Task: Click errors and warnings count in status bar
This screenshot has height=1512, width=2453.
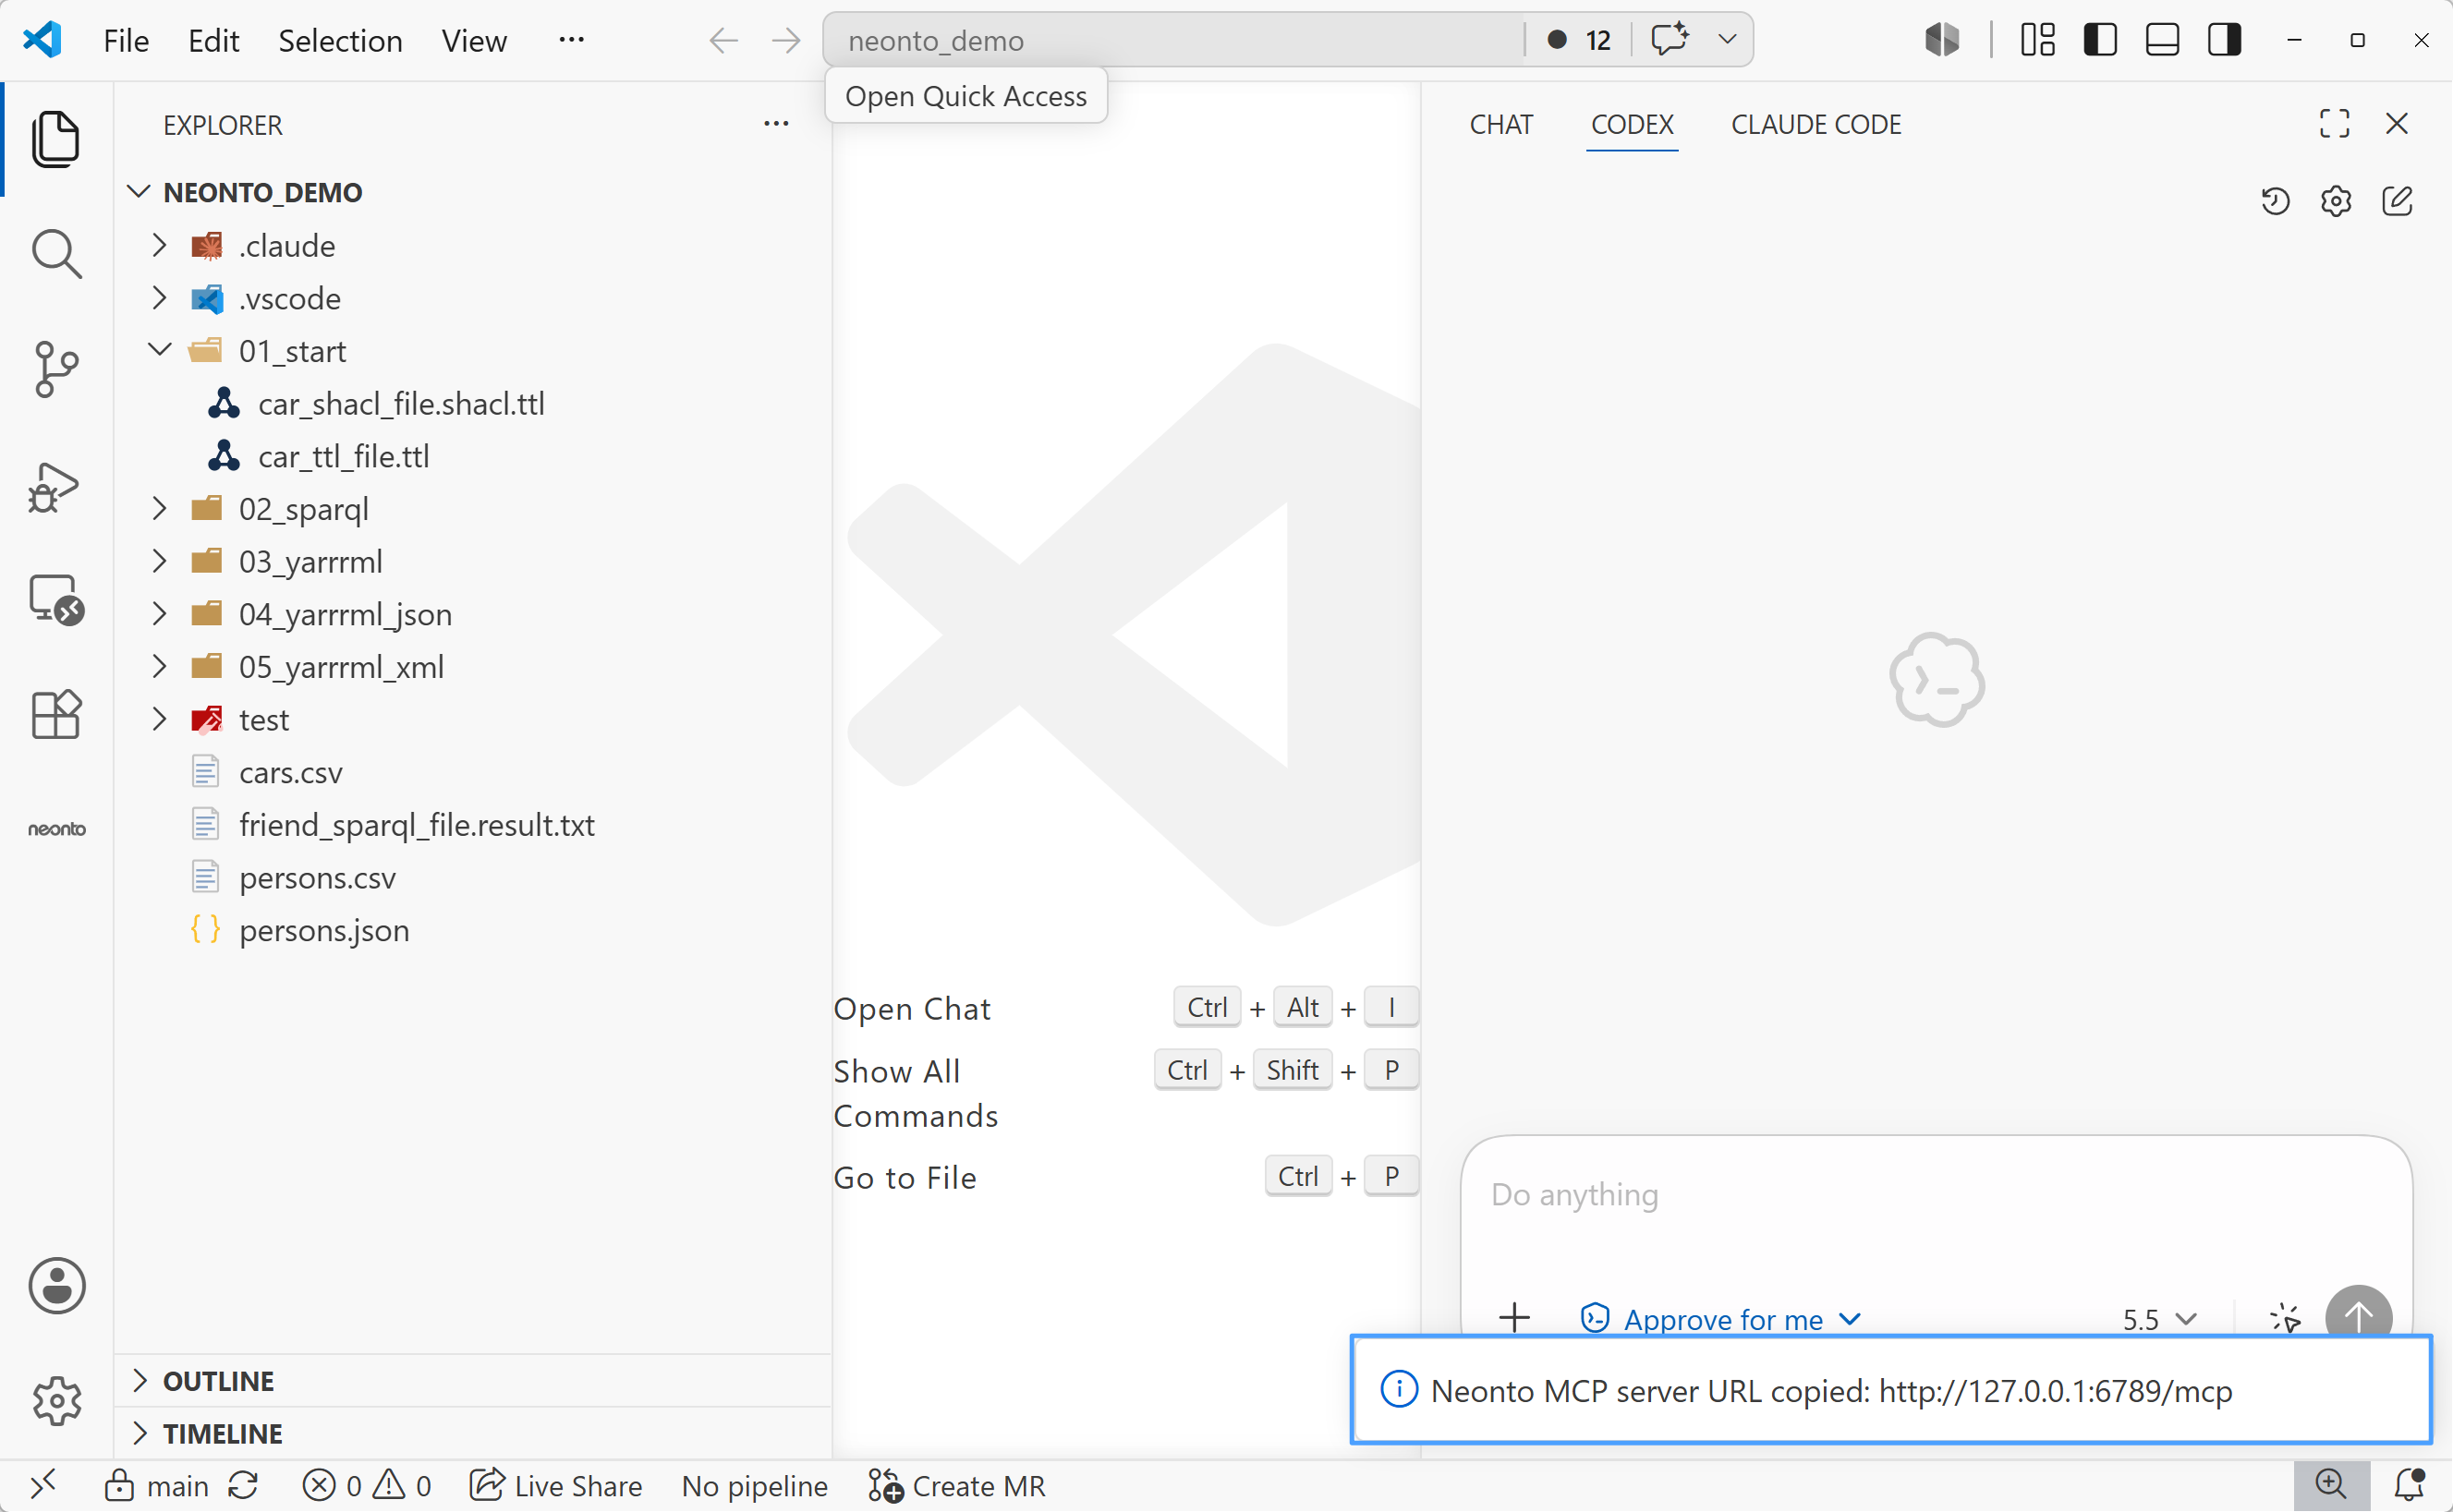Action: tap(366, 1485)
